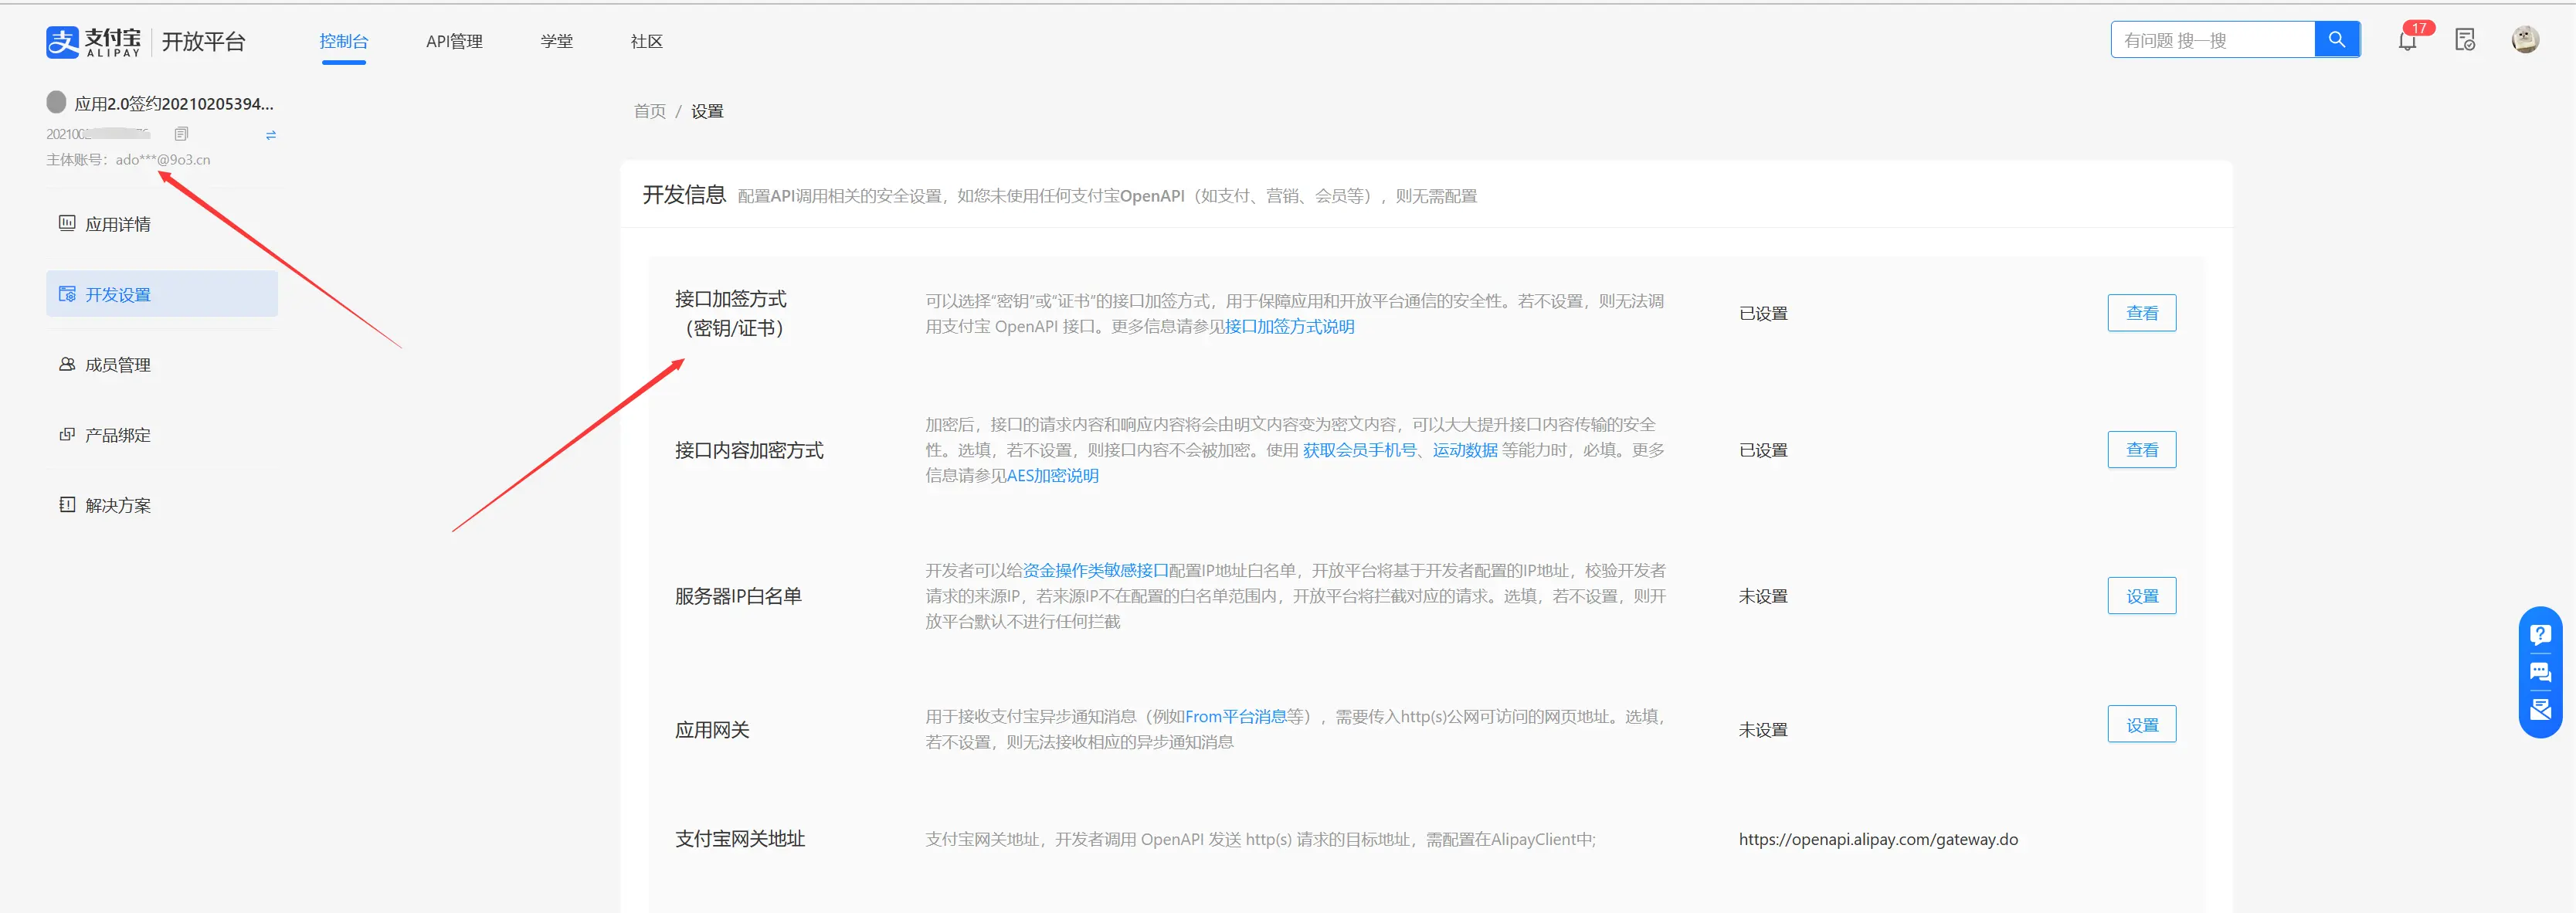Screen dimensions: 2576x913
Task: Click the 支付宝网关地址 label
Action: click(740, 839)
